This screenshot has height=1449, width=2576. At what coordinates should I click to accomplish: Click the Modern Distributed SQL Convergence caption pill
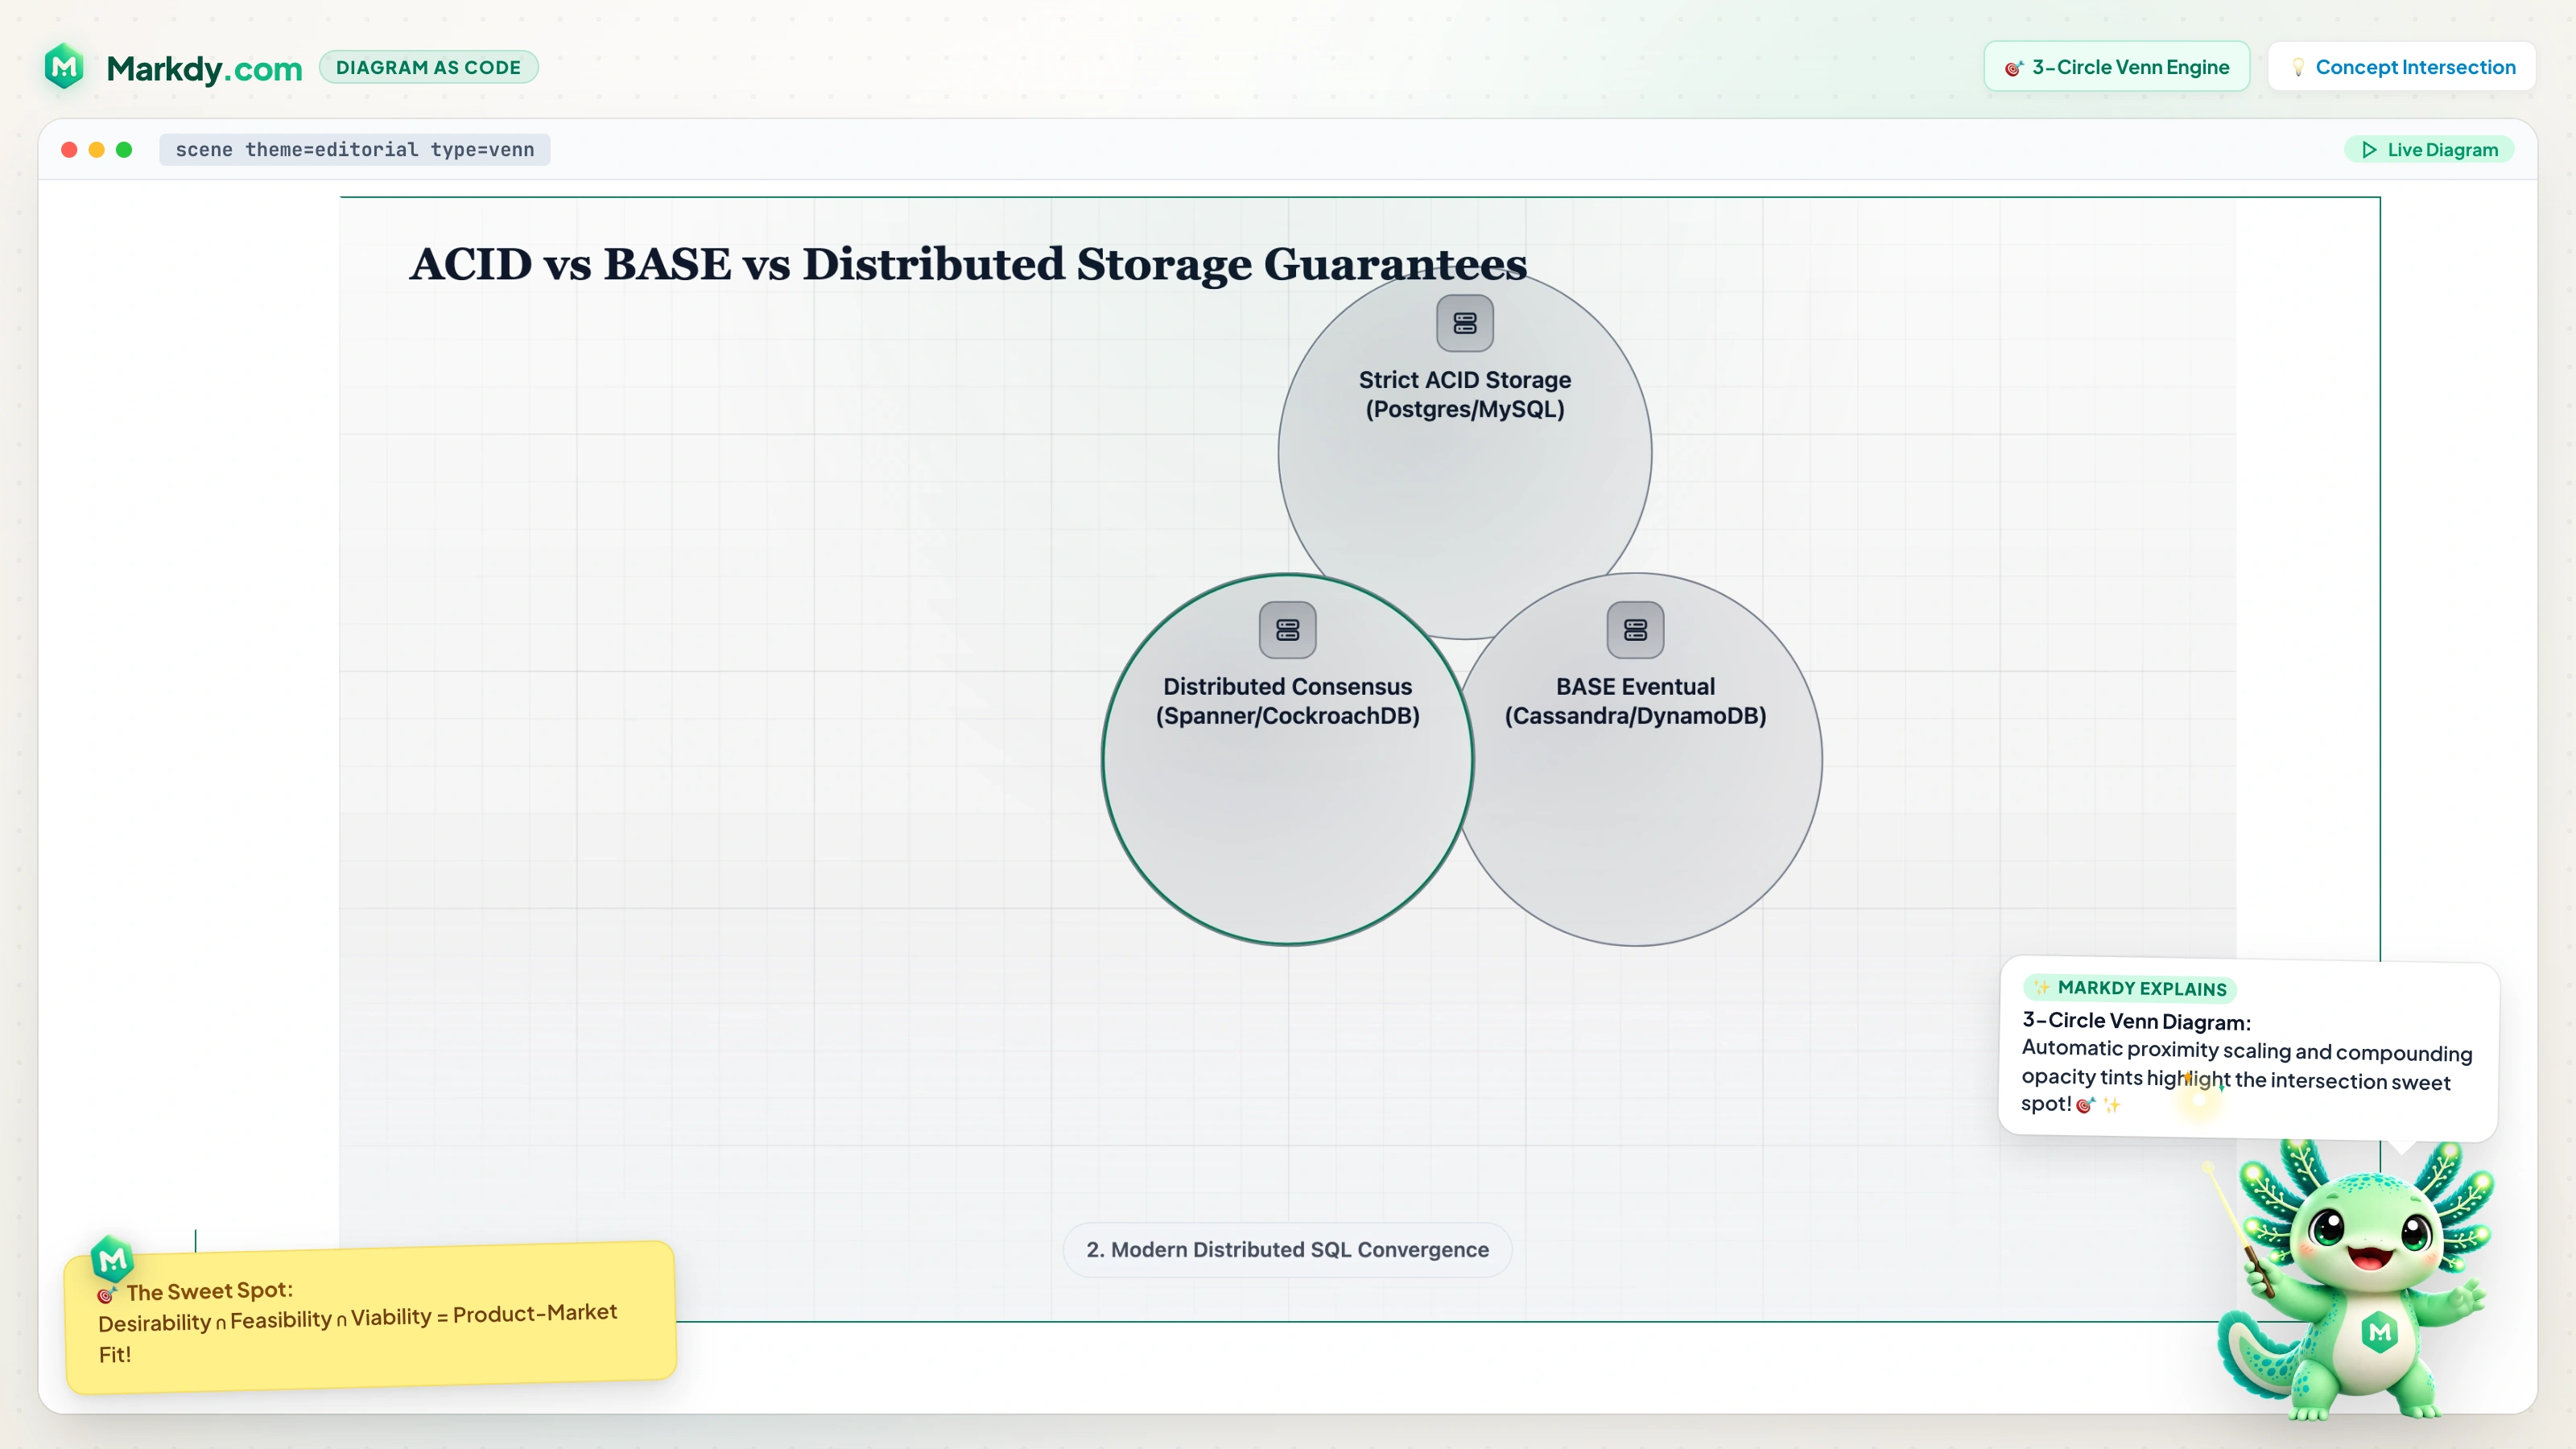pyautogui.click(x=1288, y=1250)
